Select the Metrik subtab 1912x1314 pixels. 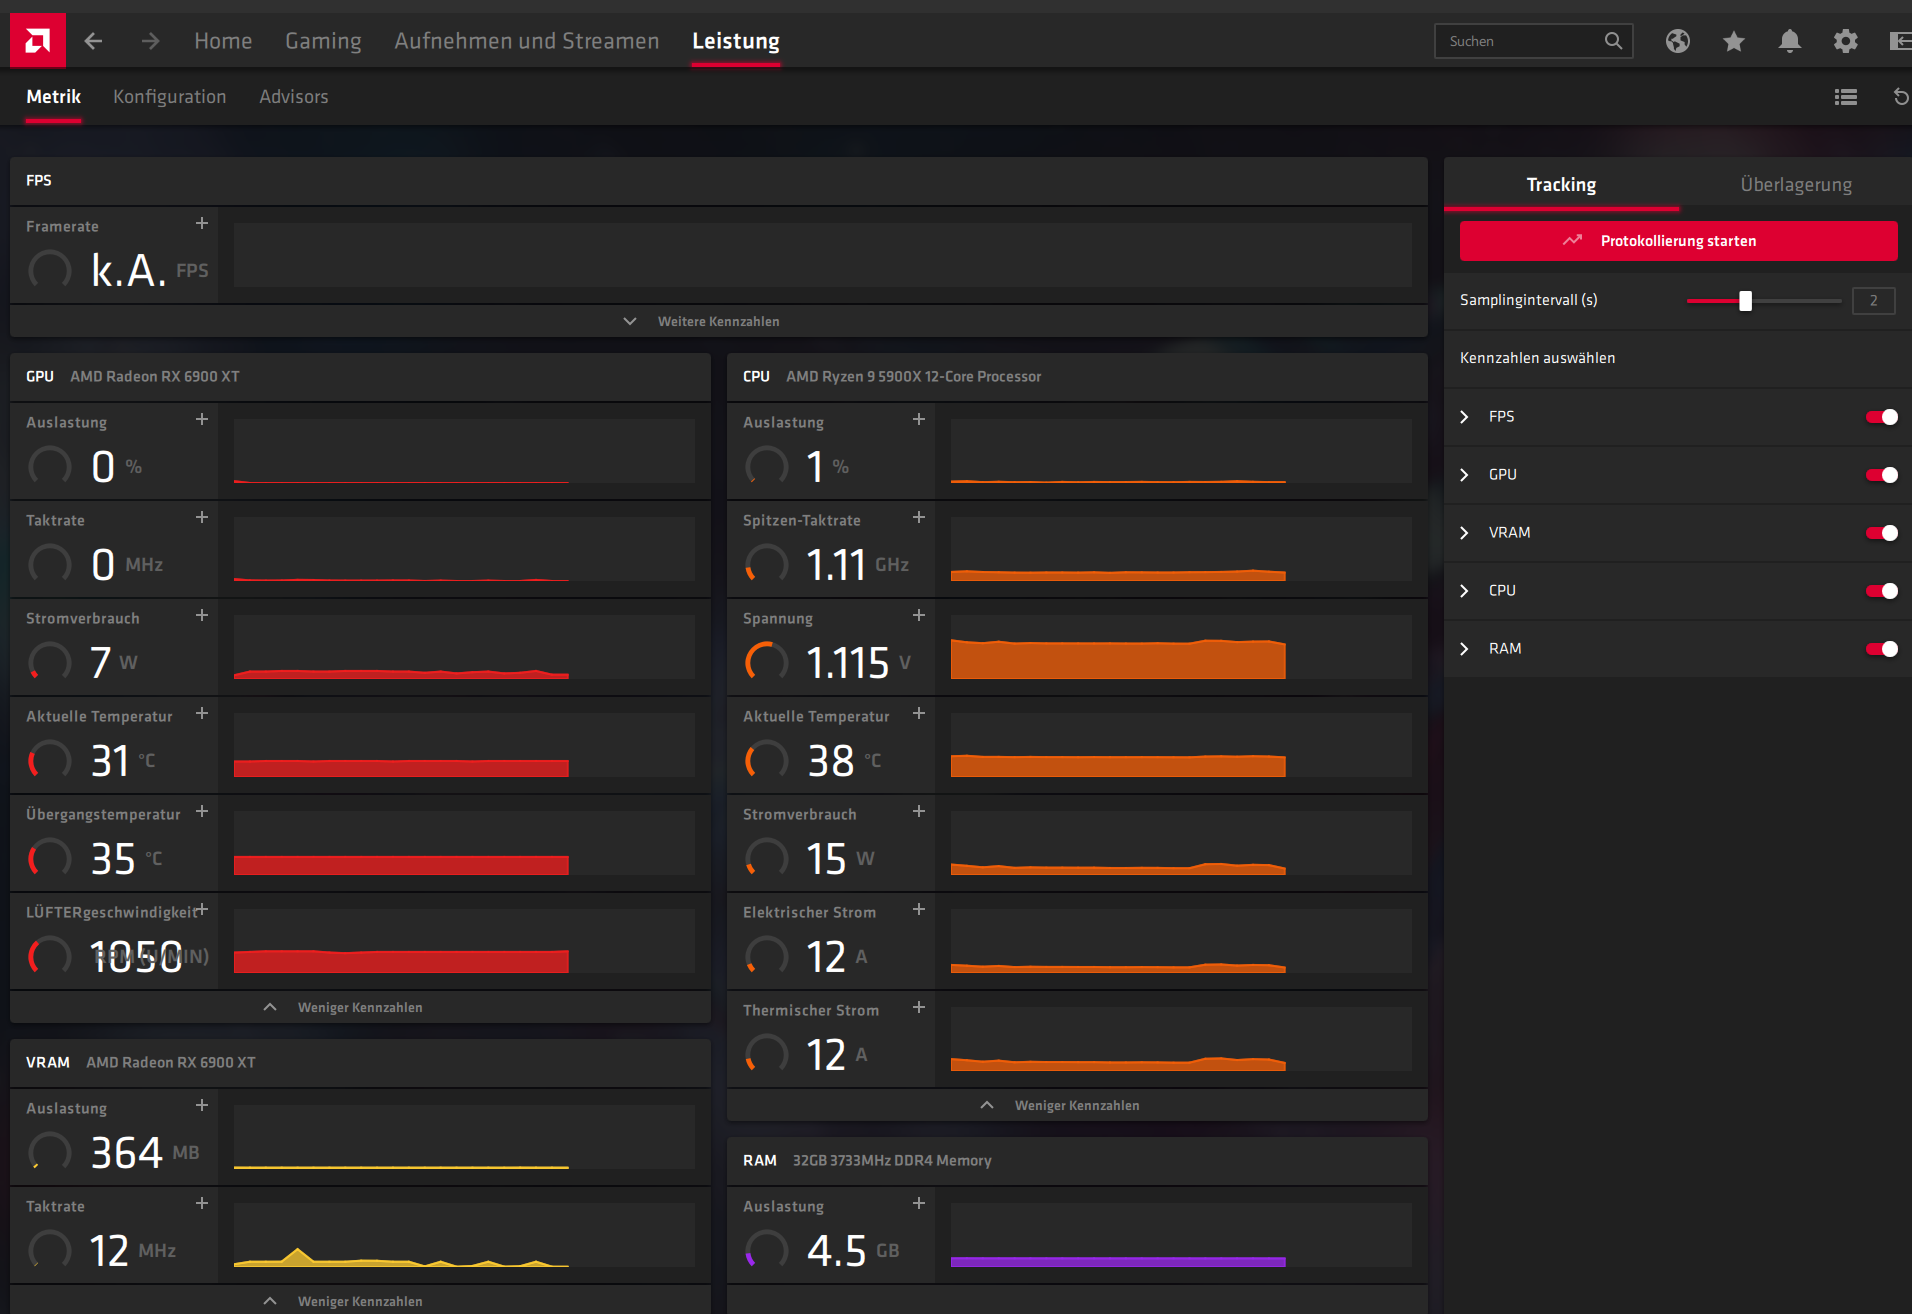[53, 97]
